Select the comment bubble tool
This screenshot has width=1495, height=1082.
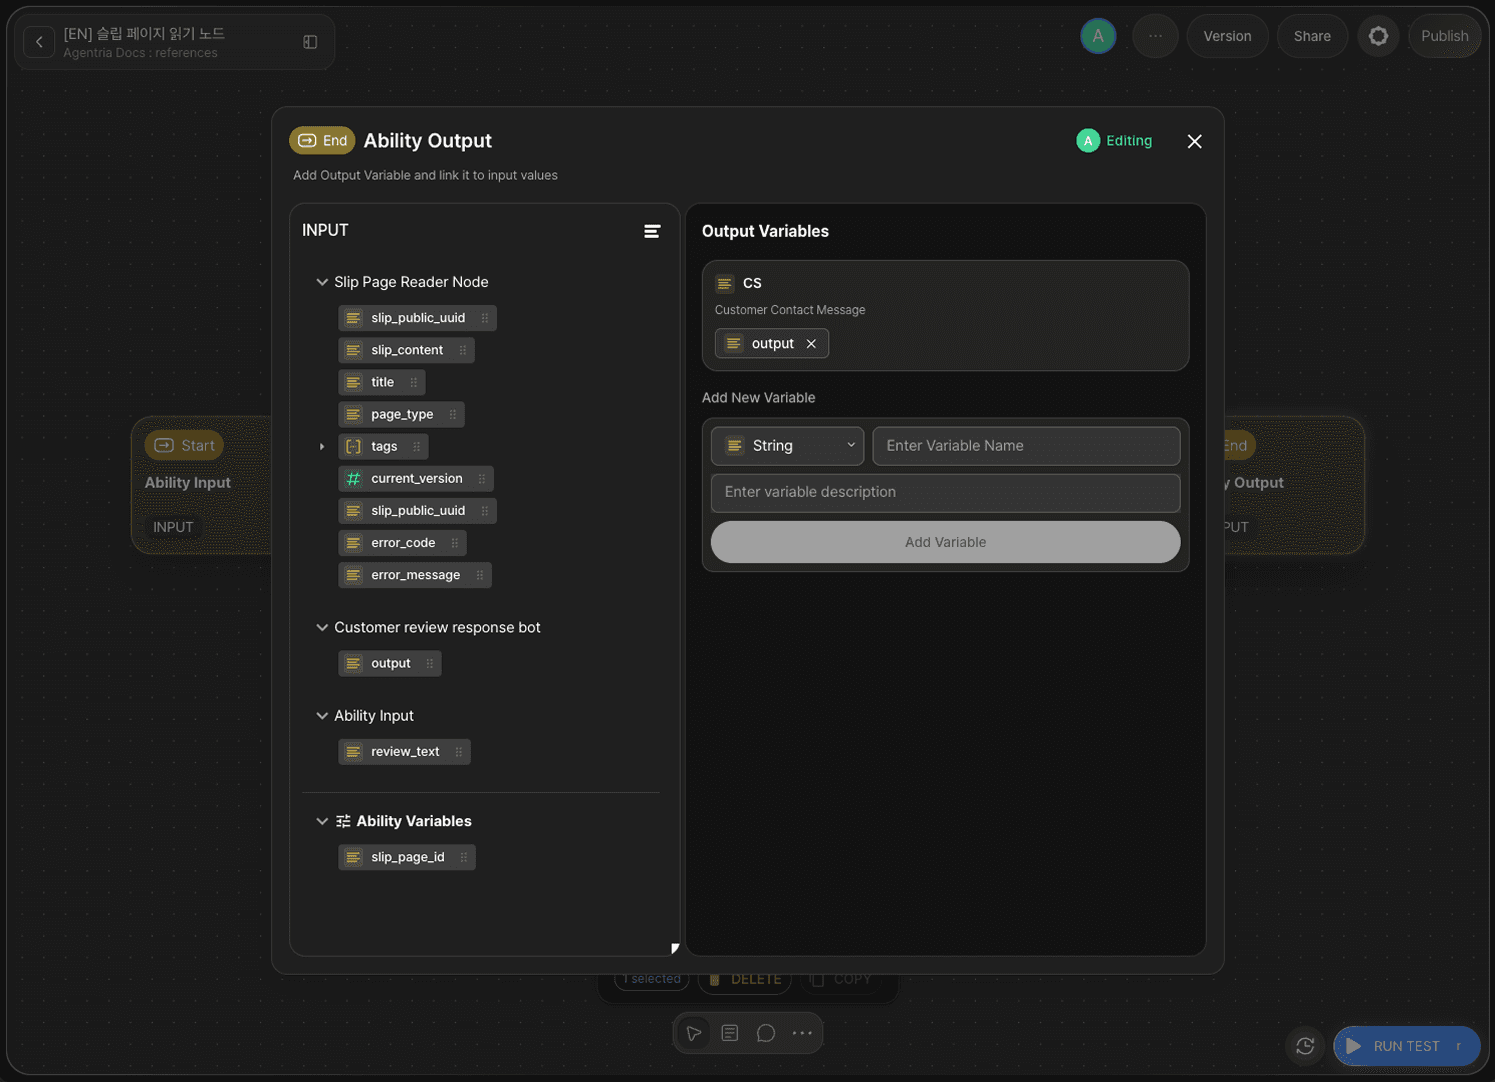click(766, 1033)
